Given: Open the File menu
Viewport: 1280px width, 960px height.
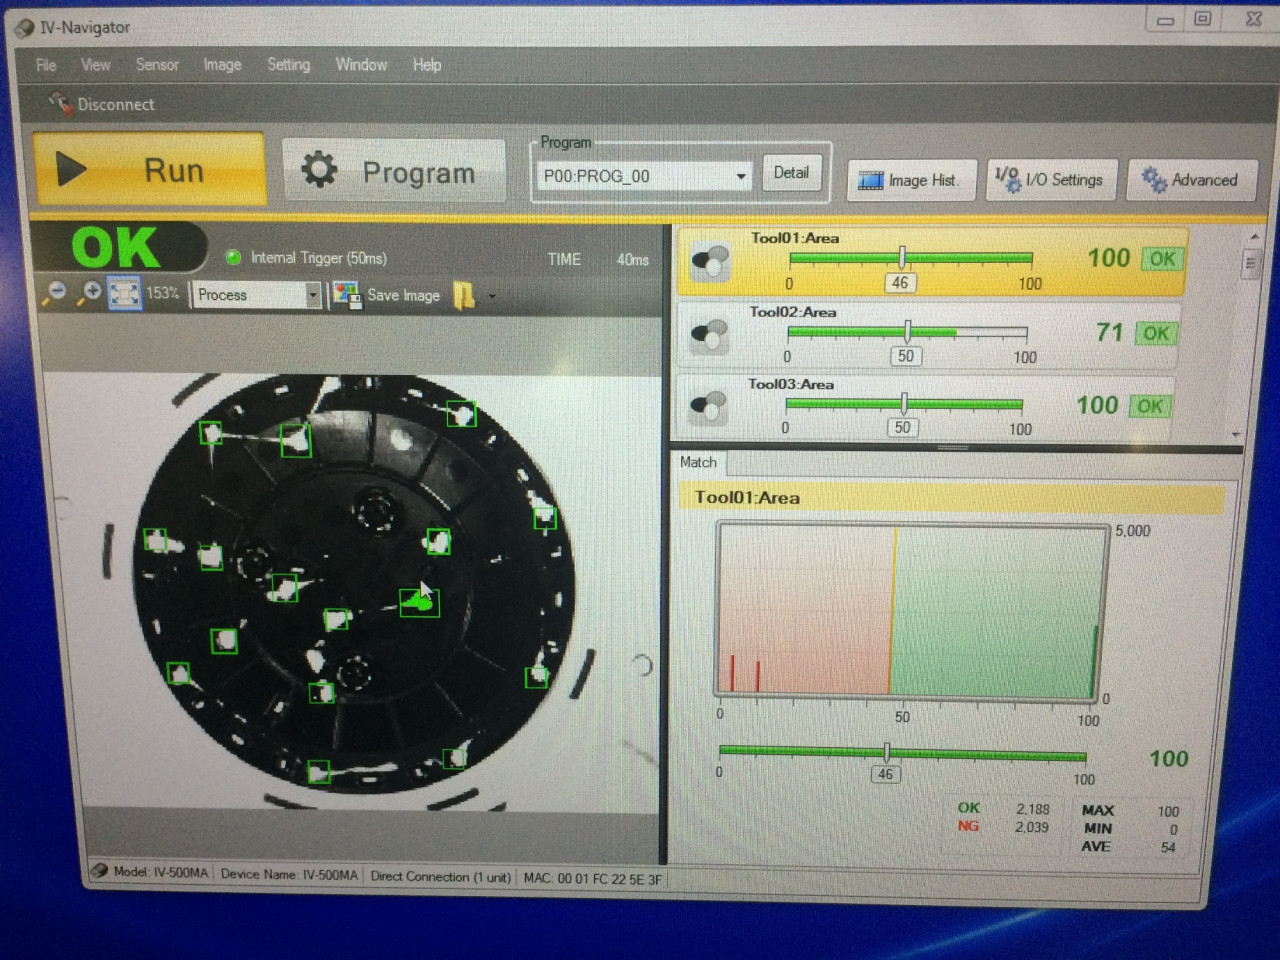Looking at the screenshot, I should [46, 65].
